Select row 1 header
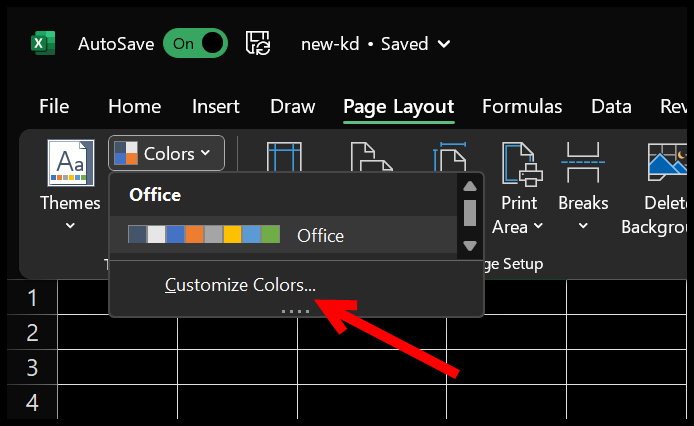This screenshot has width=694, height=426. click(x=32, y=297)
